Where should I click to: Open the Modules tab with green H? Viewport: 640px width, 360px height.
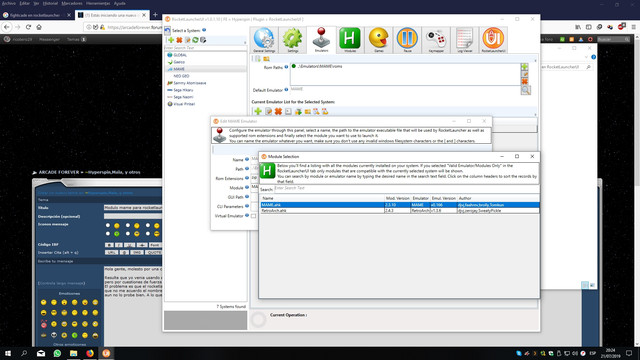click(350, 40)
